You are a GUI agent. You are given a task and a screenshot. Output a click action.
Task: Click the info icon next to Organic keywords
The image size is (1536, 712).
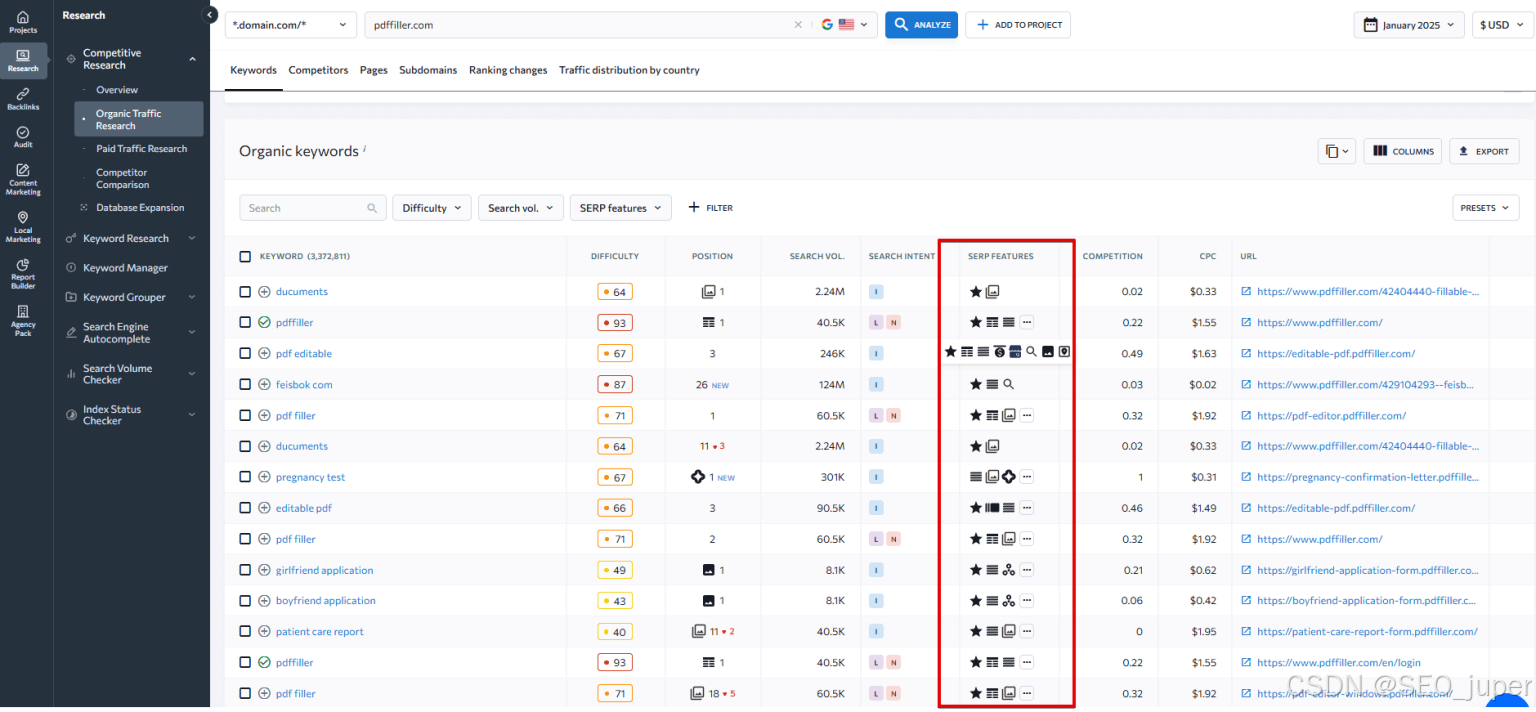pos(364,149)
